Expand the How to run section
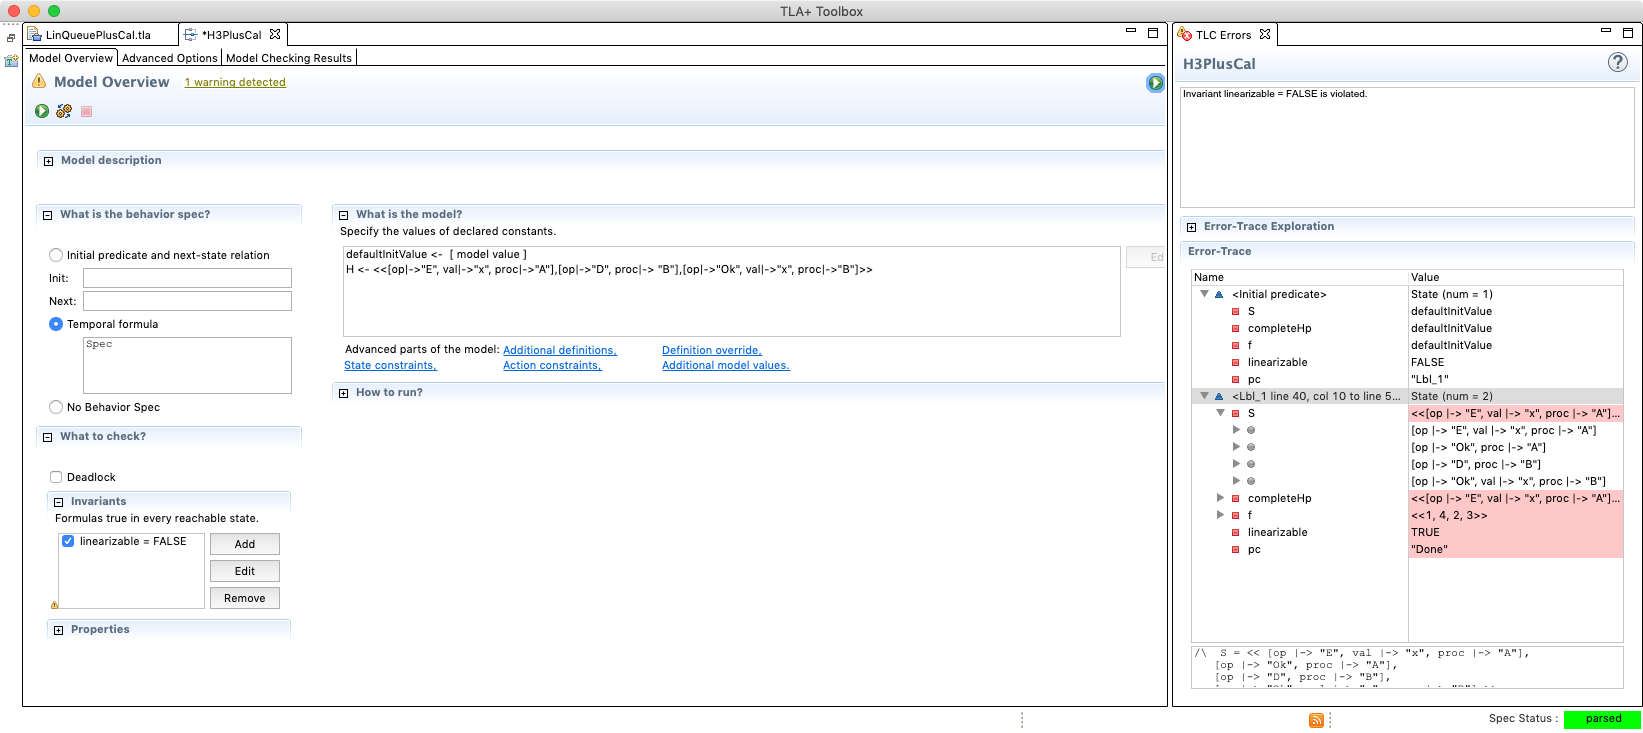 click(x=343, y=393)
